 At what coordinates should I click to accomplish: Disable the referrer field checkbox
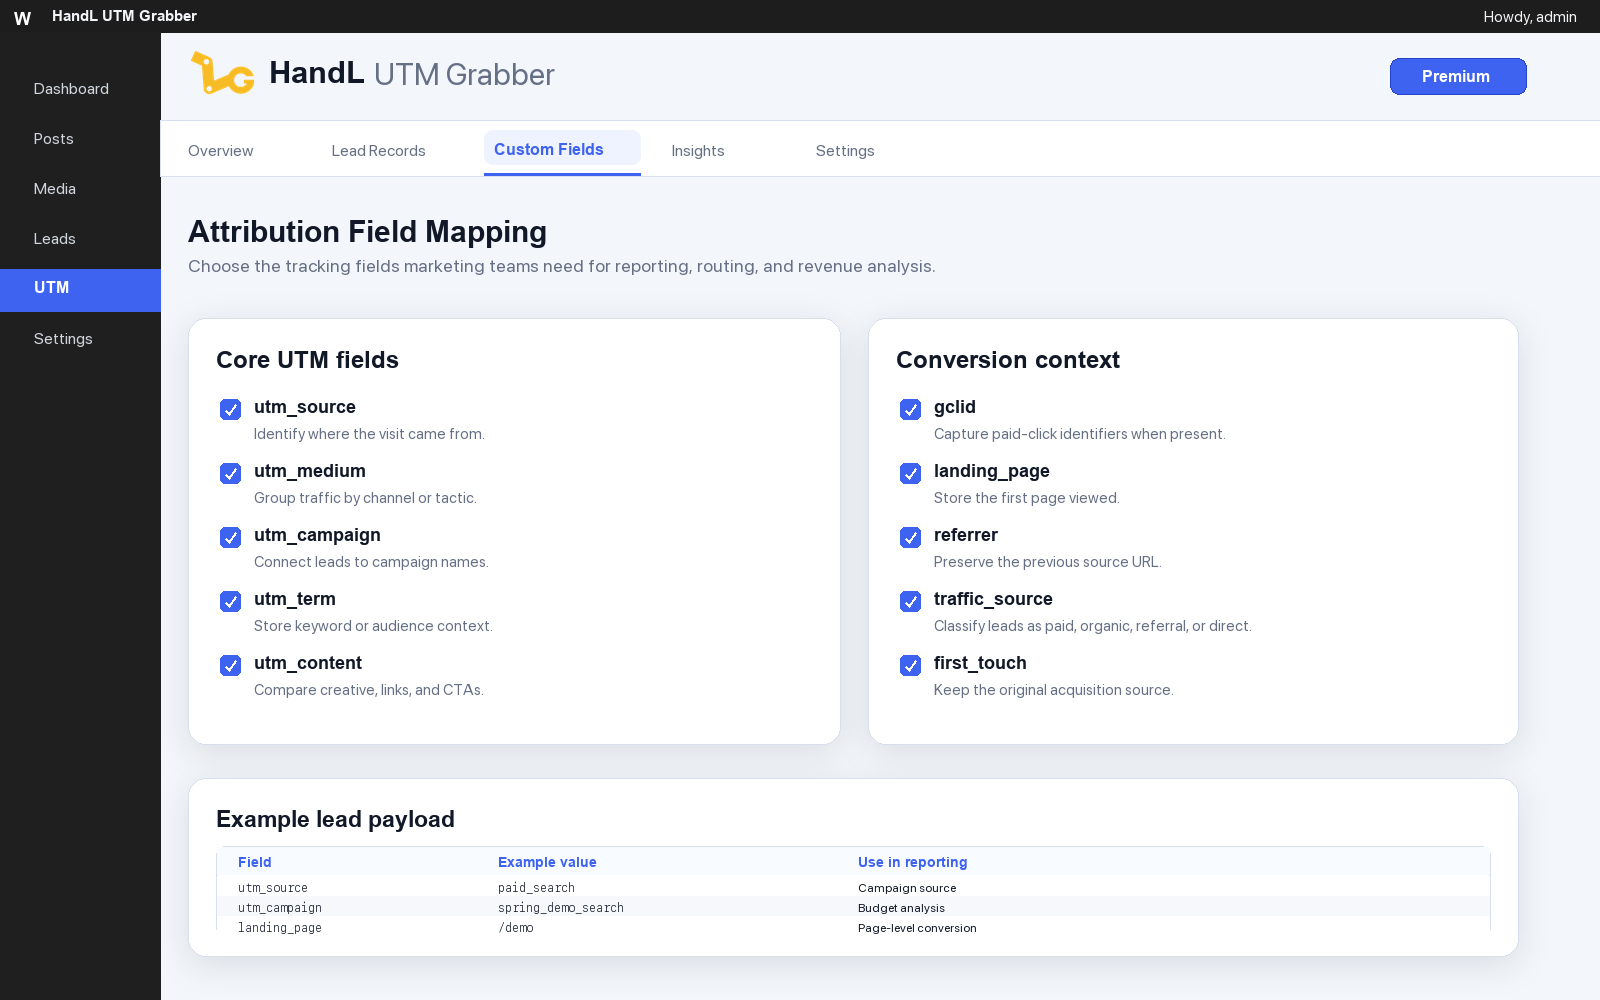point(910,537)
